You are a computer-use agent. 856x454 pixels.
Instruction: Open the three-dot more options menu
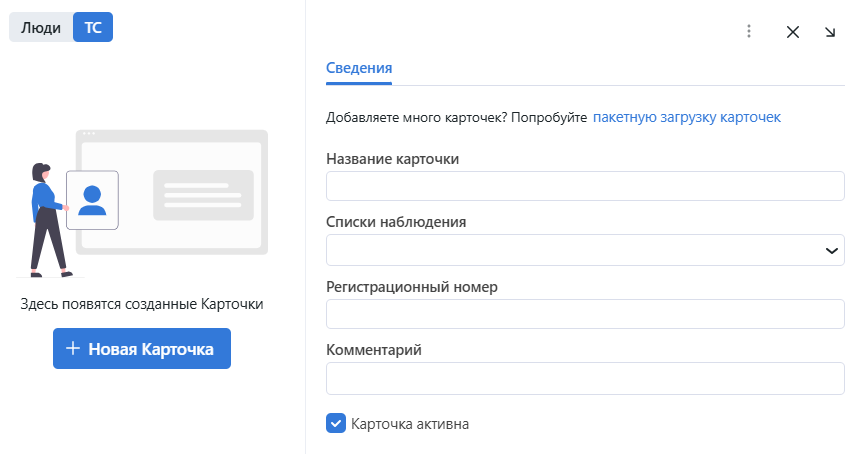point(748,31)
